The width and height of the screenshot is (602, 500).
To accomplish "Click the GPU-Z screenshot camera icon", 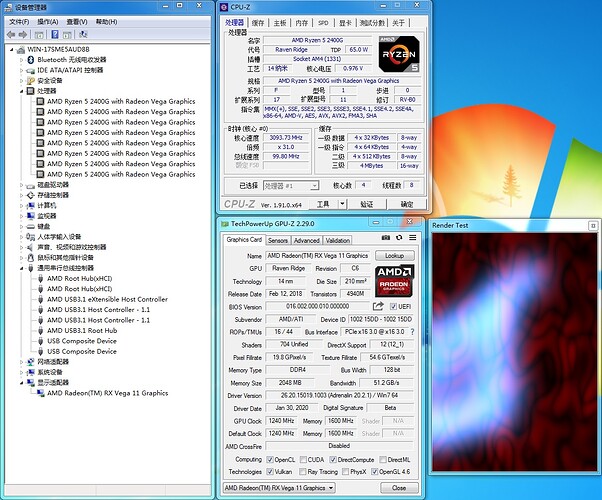I will click(x=386, y=238).
